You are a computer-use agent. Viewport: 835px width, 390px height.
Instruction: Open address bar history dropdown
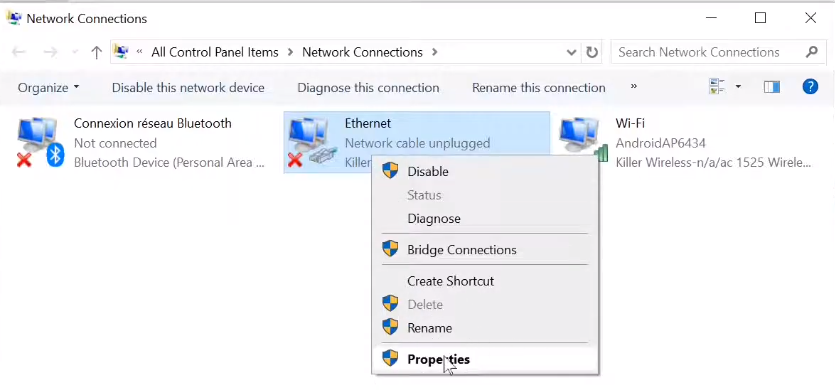pyautogui.click(x=571, y=52)
